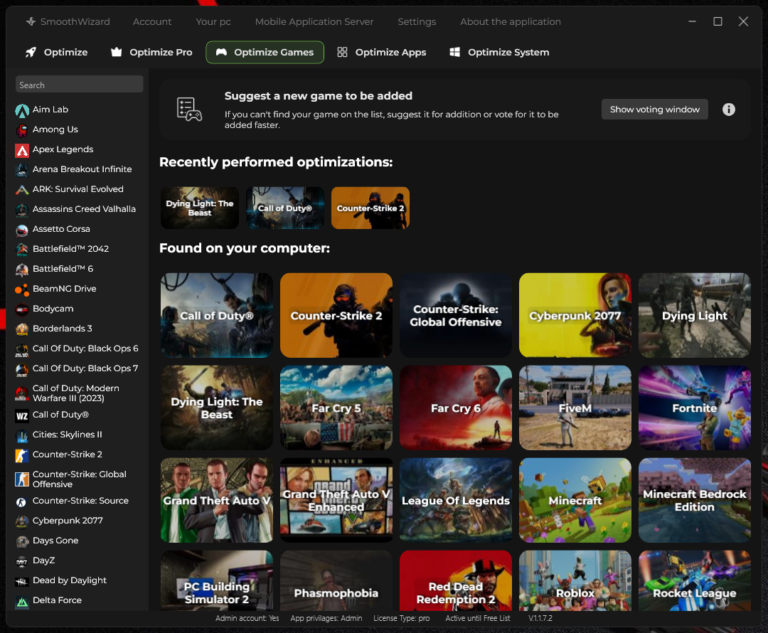Open the Mobile Application Server menu

(x=314, y=22)
